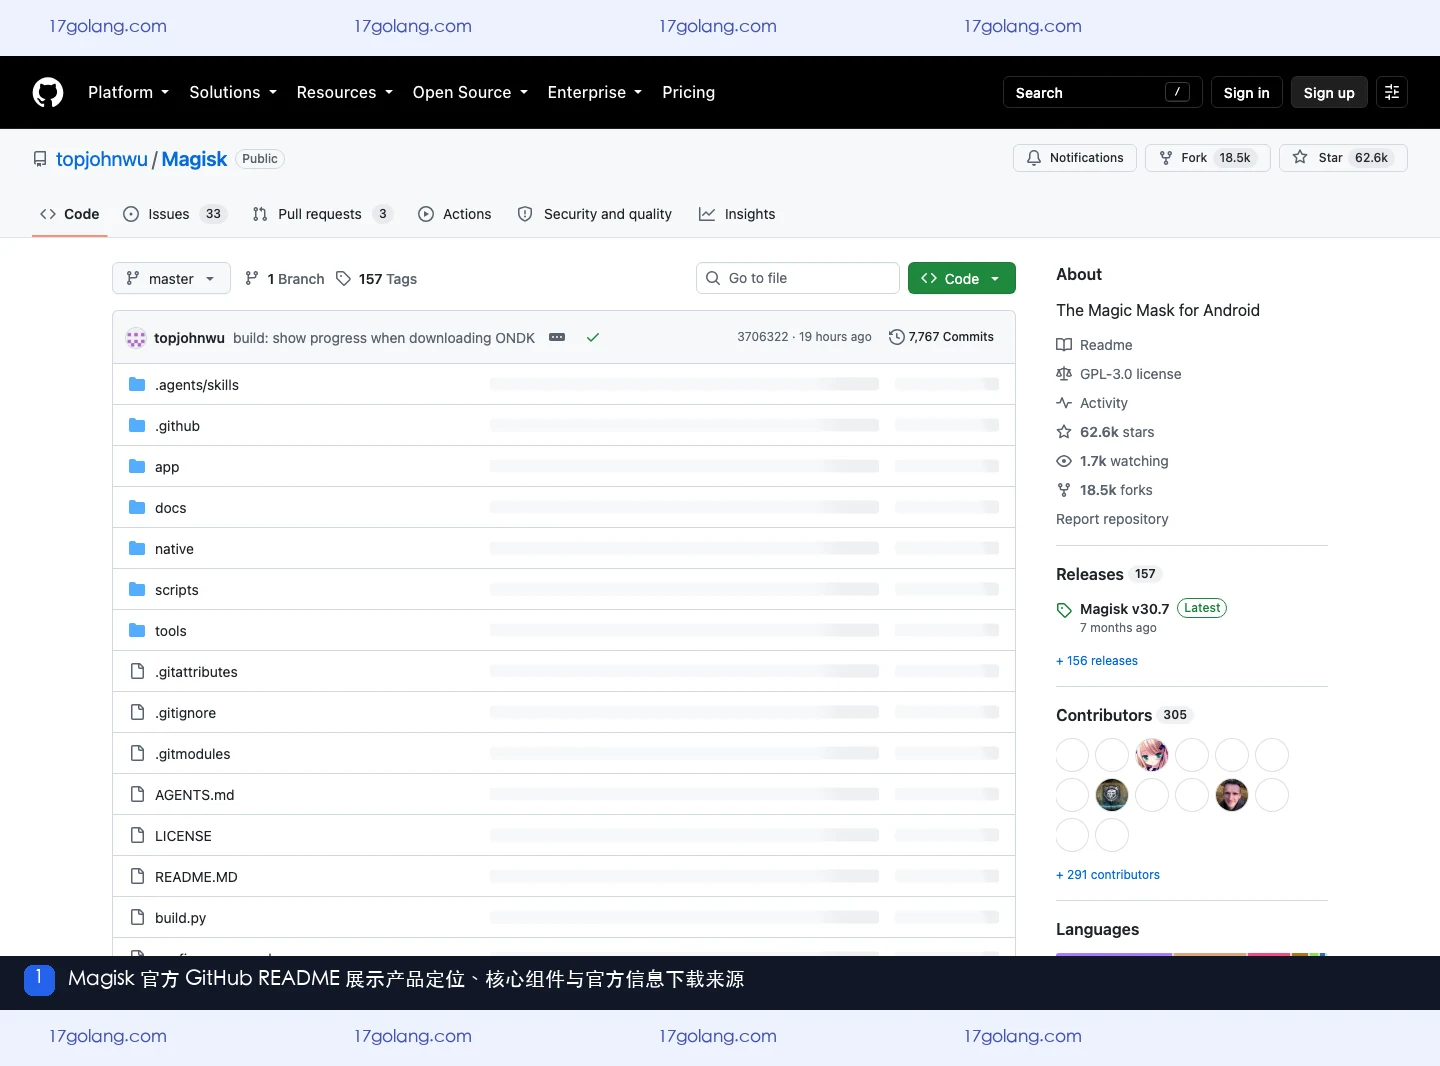Switch to the Actions tab
This screenshot has width=1440, height=1066.
pos(454,214)
